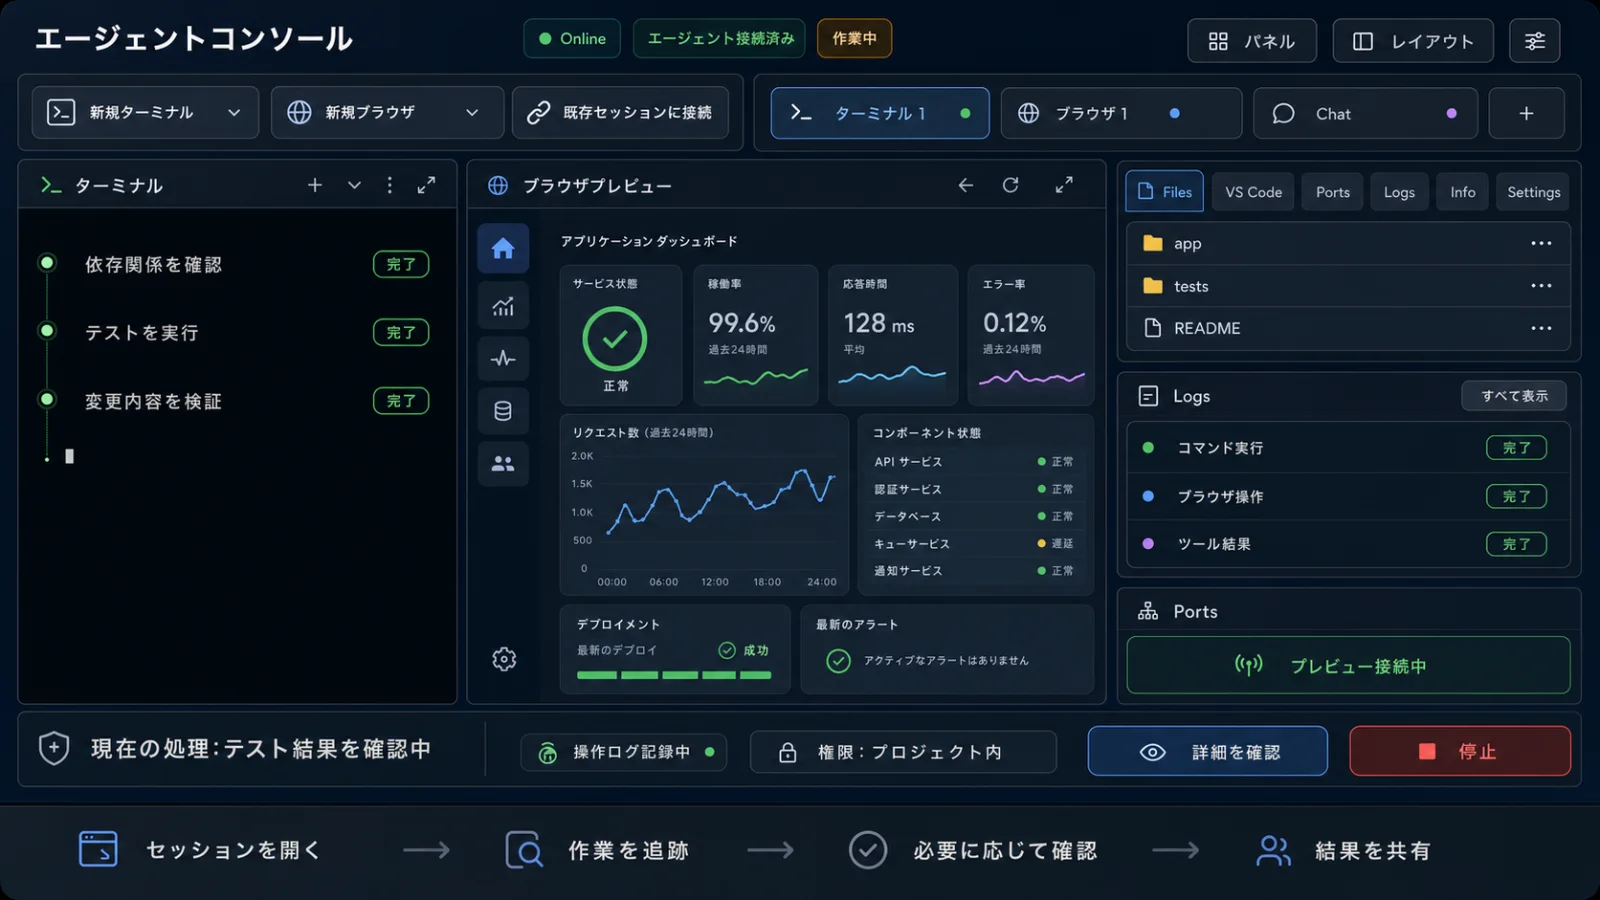Select the Ports tab
Viewport: 1600px width, 900px height.
pyautogui.click(x=1332, y=192)
